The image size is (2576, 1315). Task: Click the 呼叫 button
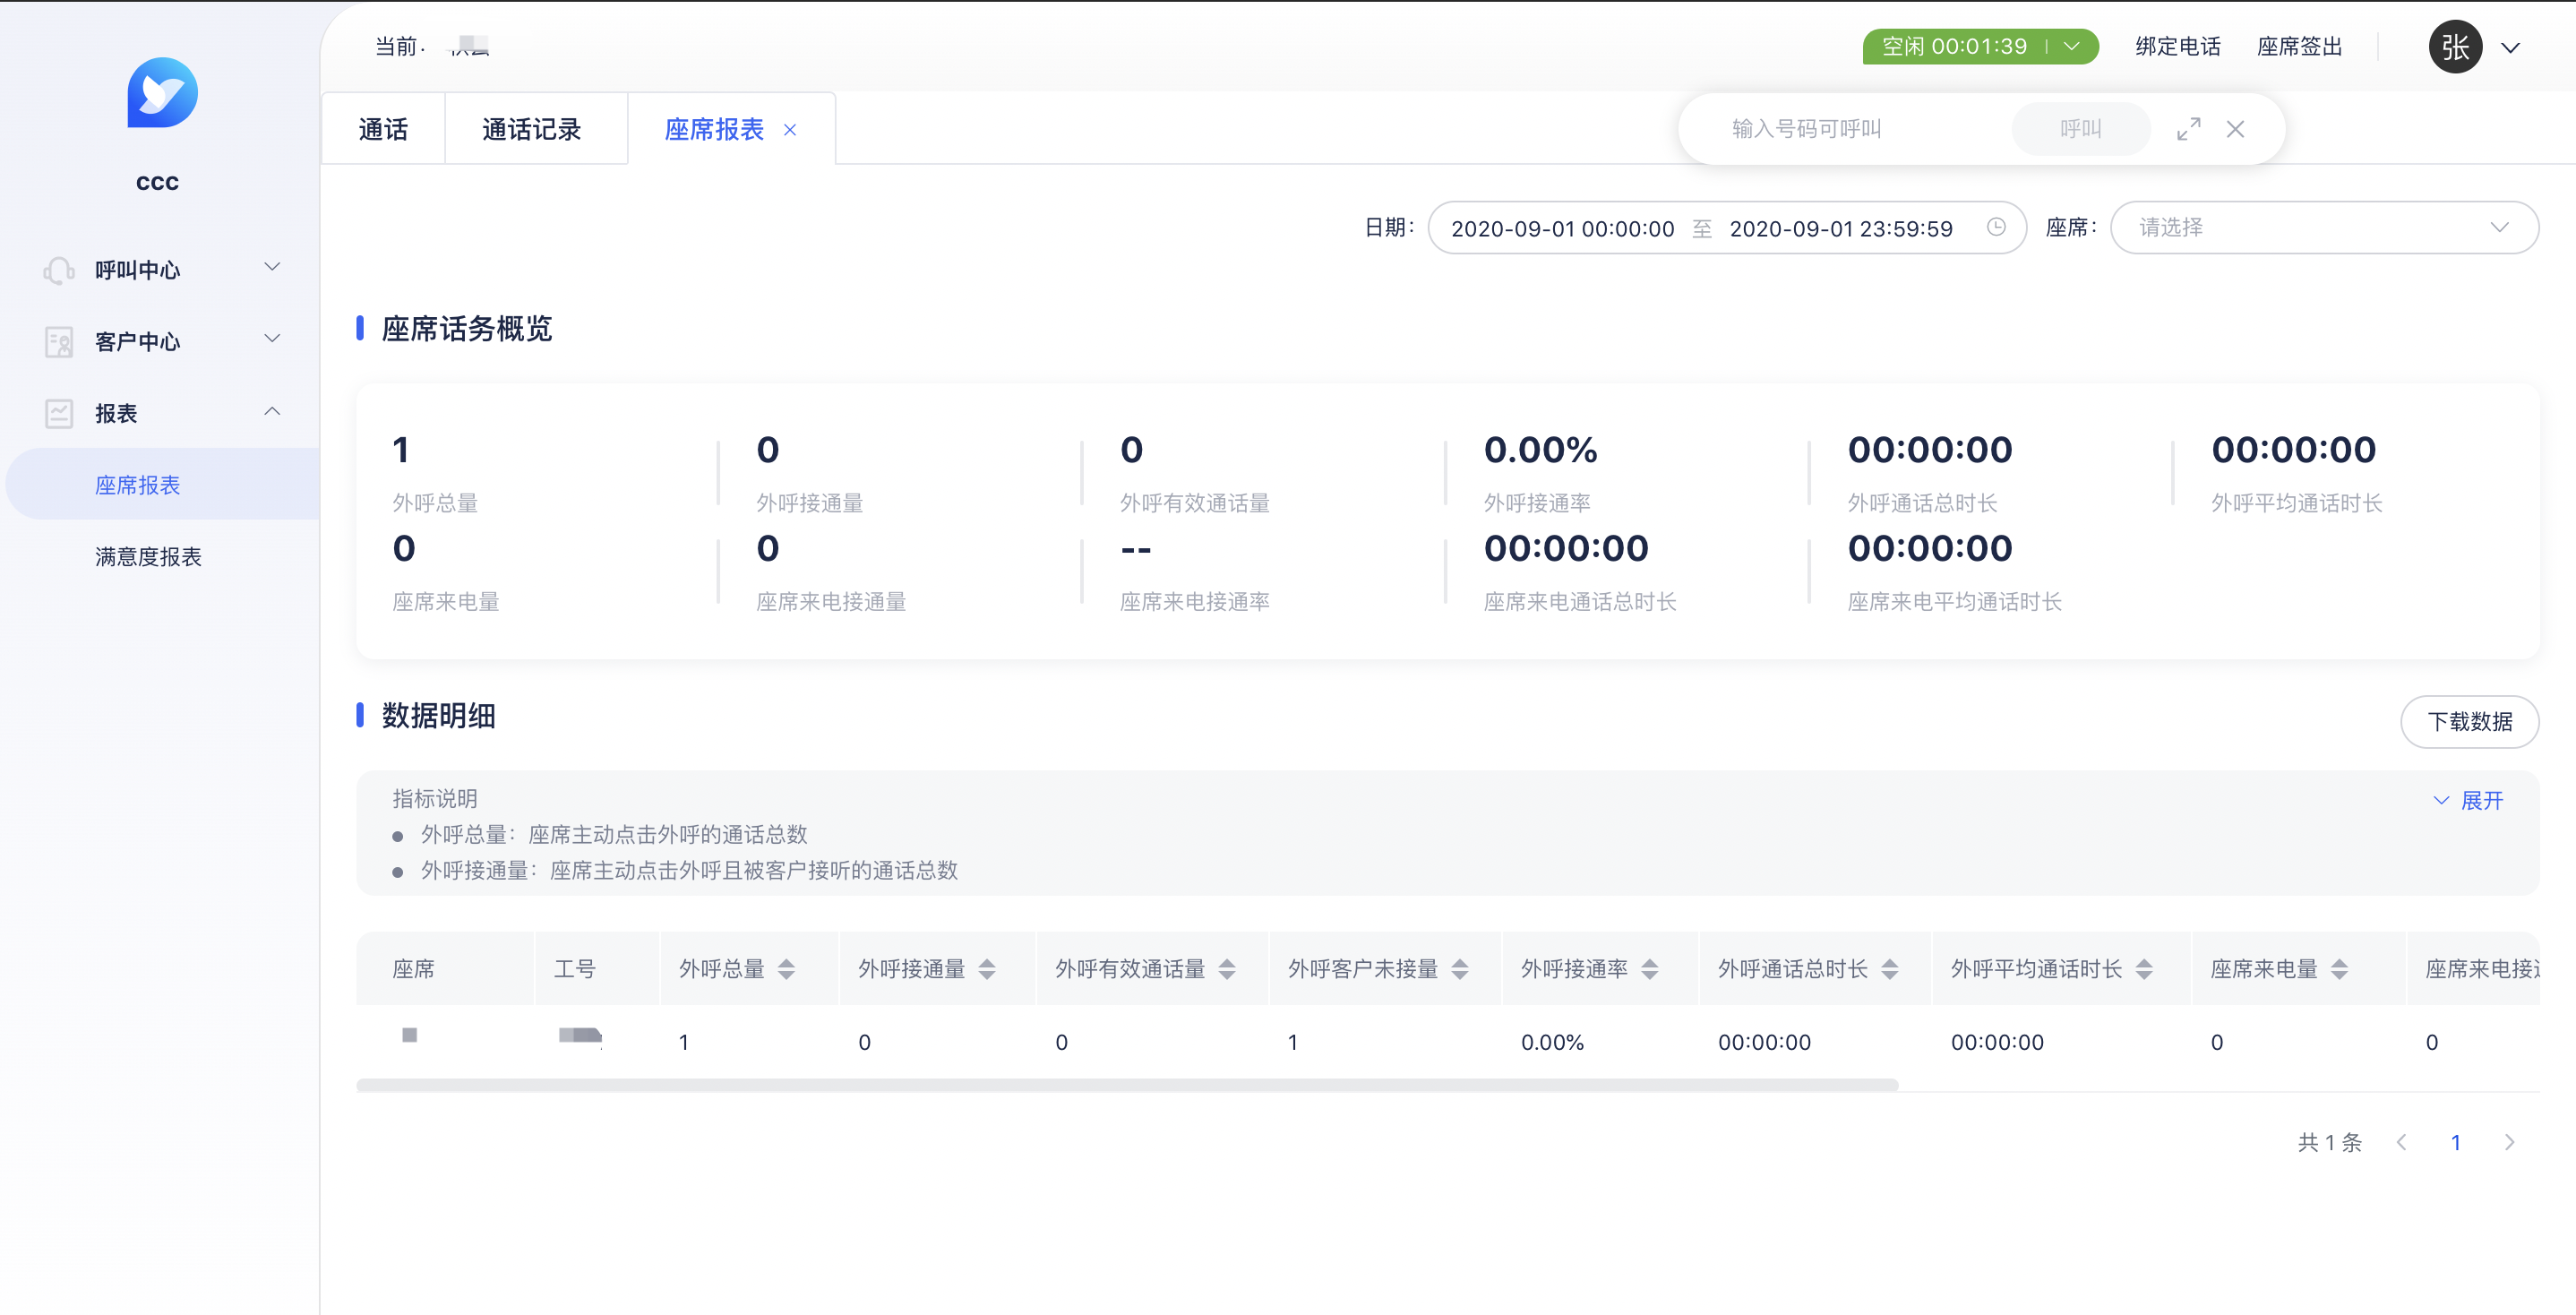click(2080, 129)
